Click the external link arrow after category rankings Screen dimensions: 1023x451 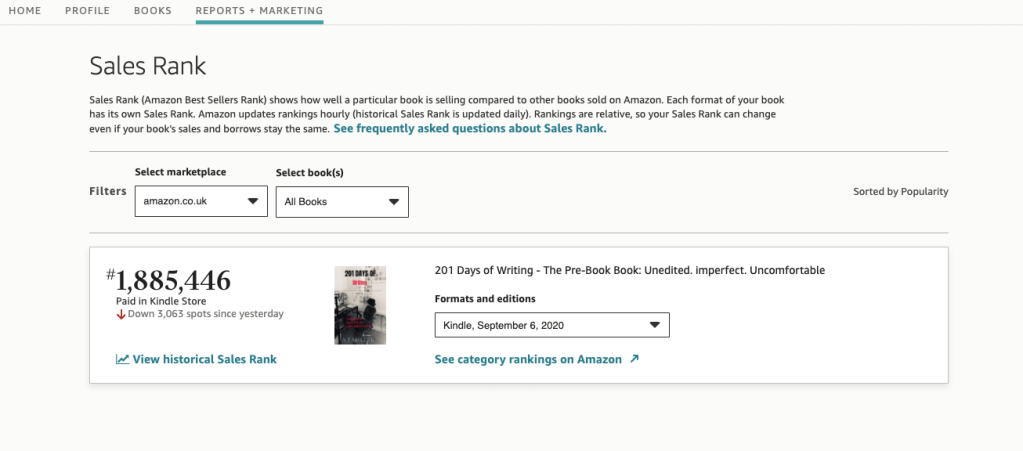634,359
